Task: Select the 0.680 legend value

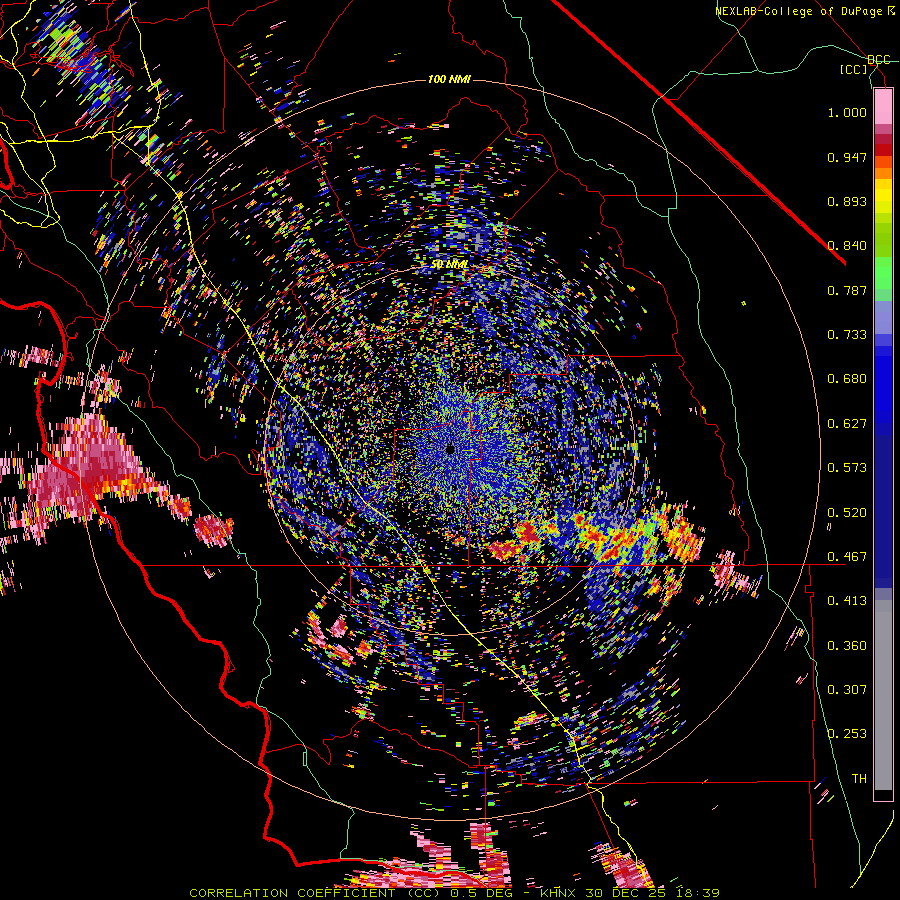Action: point(847,379)
